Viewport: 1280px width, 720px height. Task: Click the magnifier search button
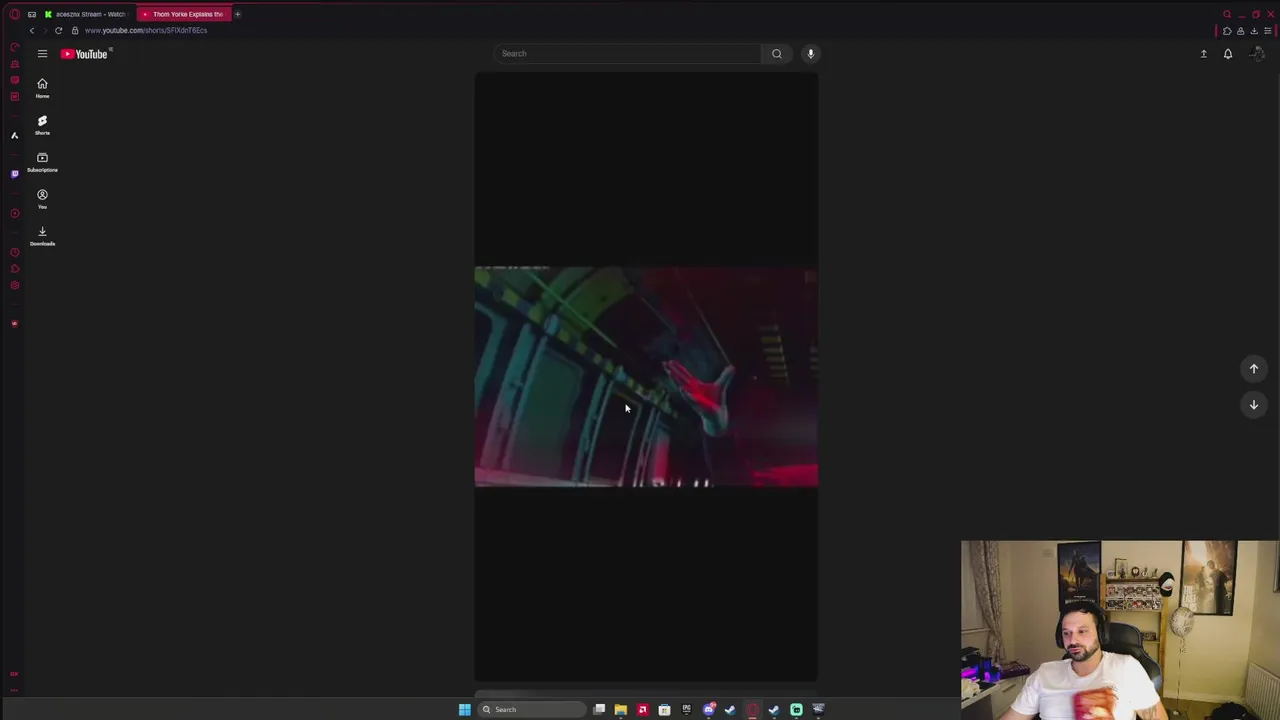(x=777, y=54)
